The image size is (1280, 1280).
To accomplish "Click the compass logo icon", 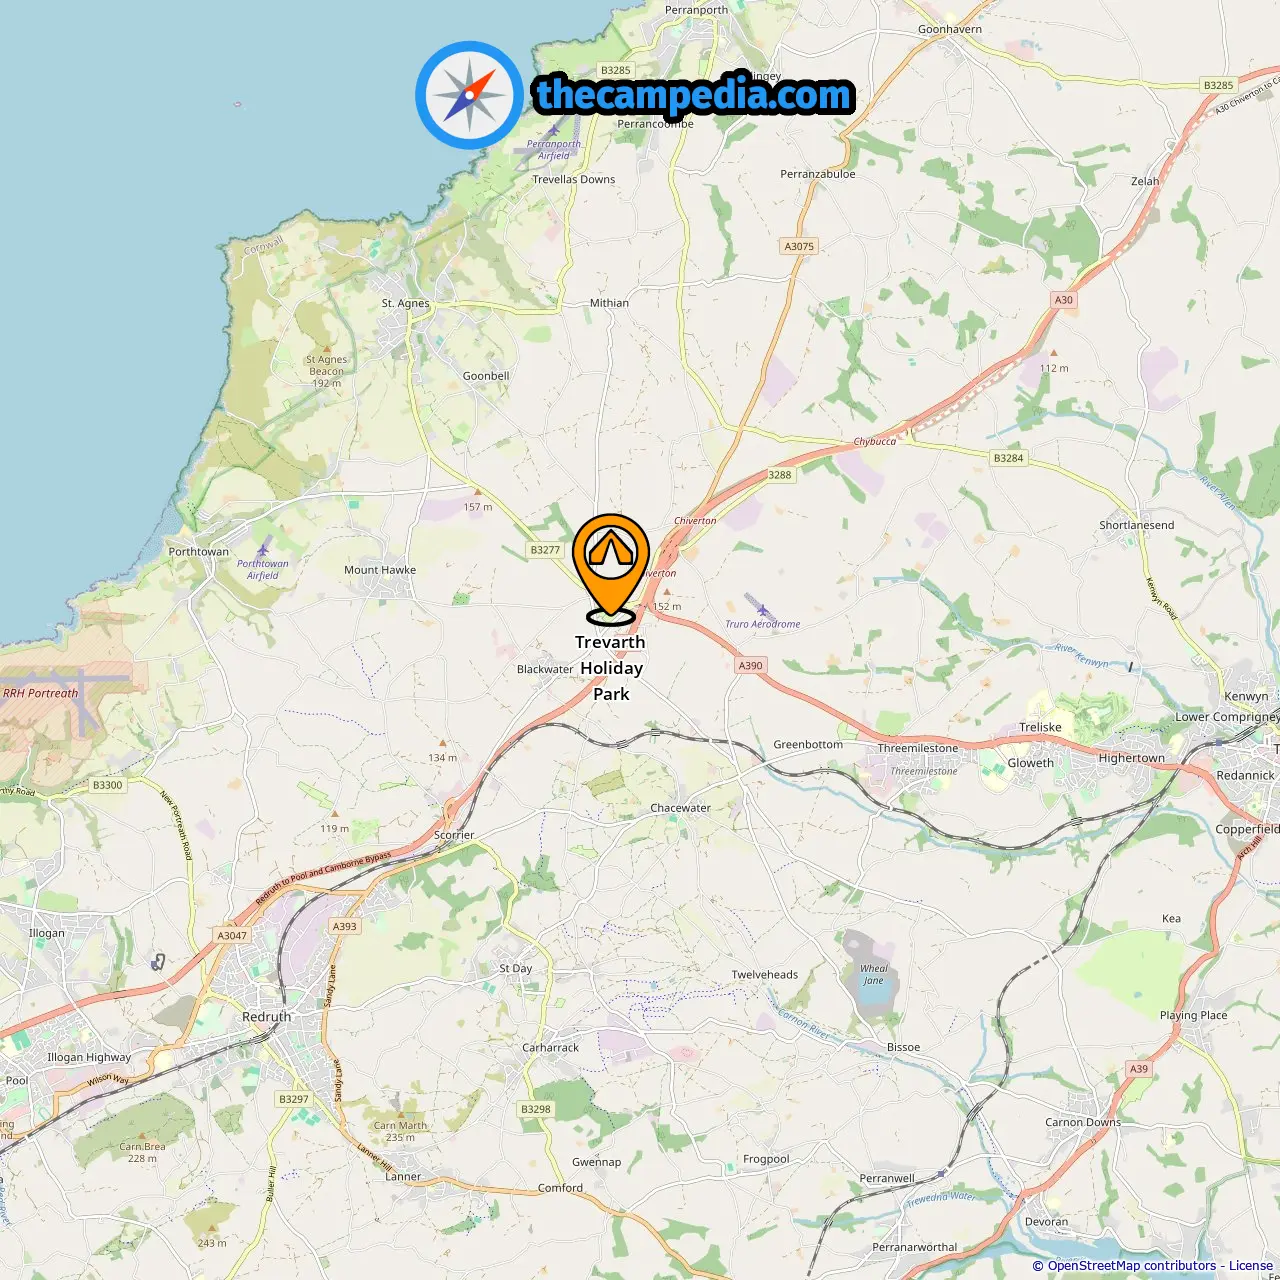I will [469, 96].
